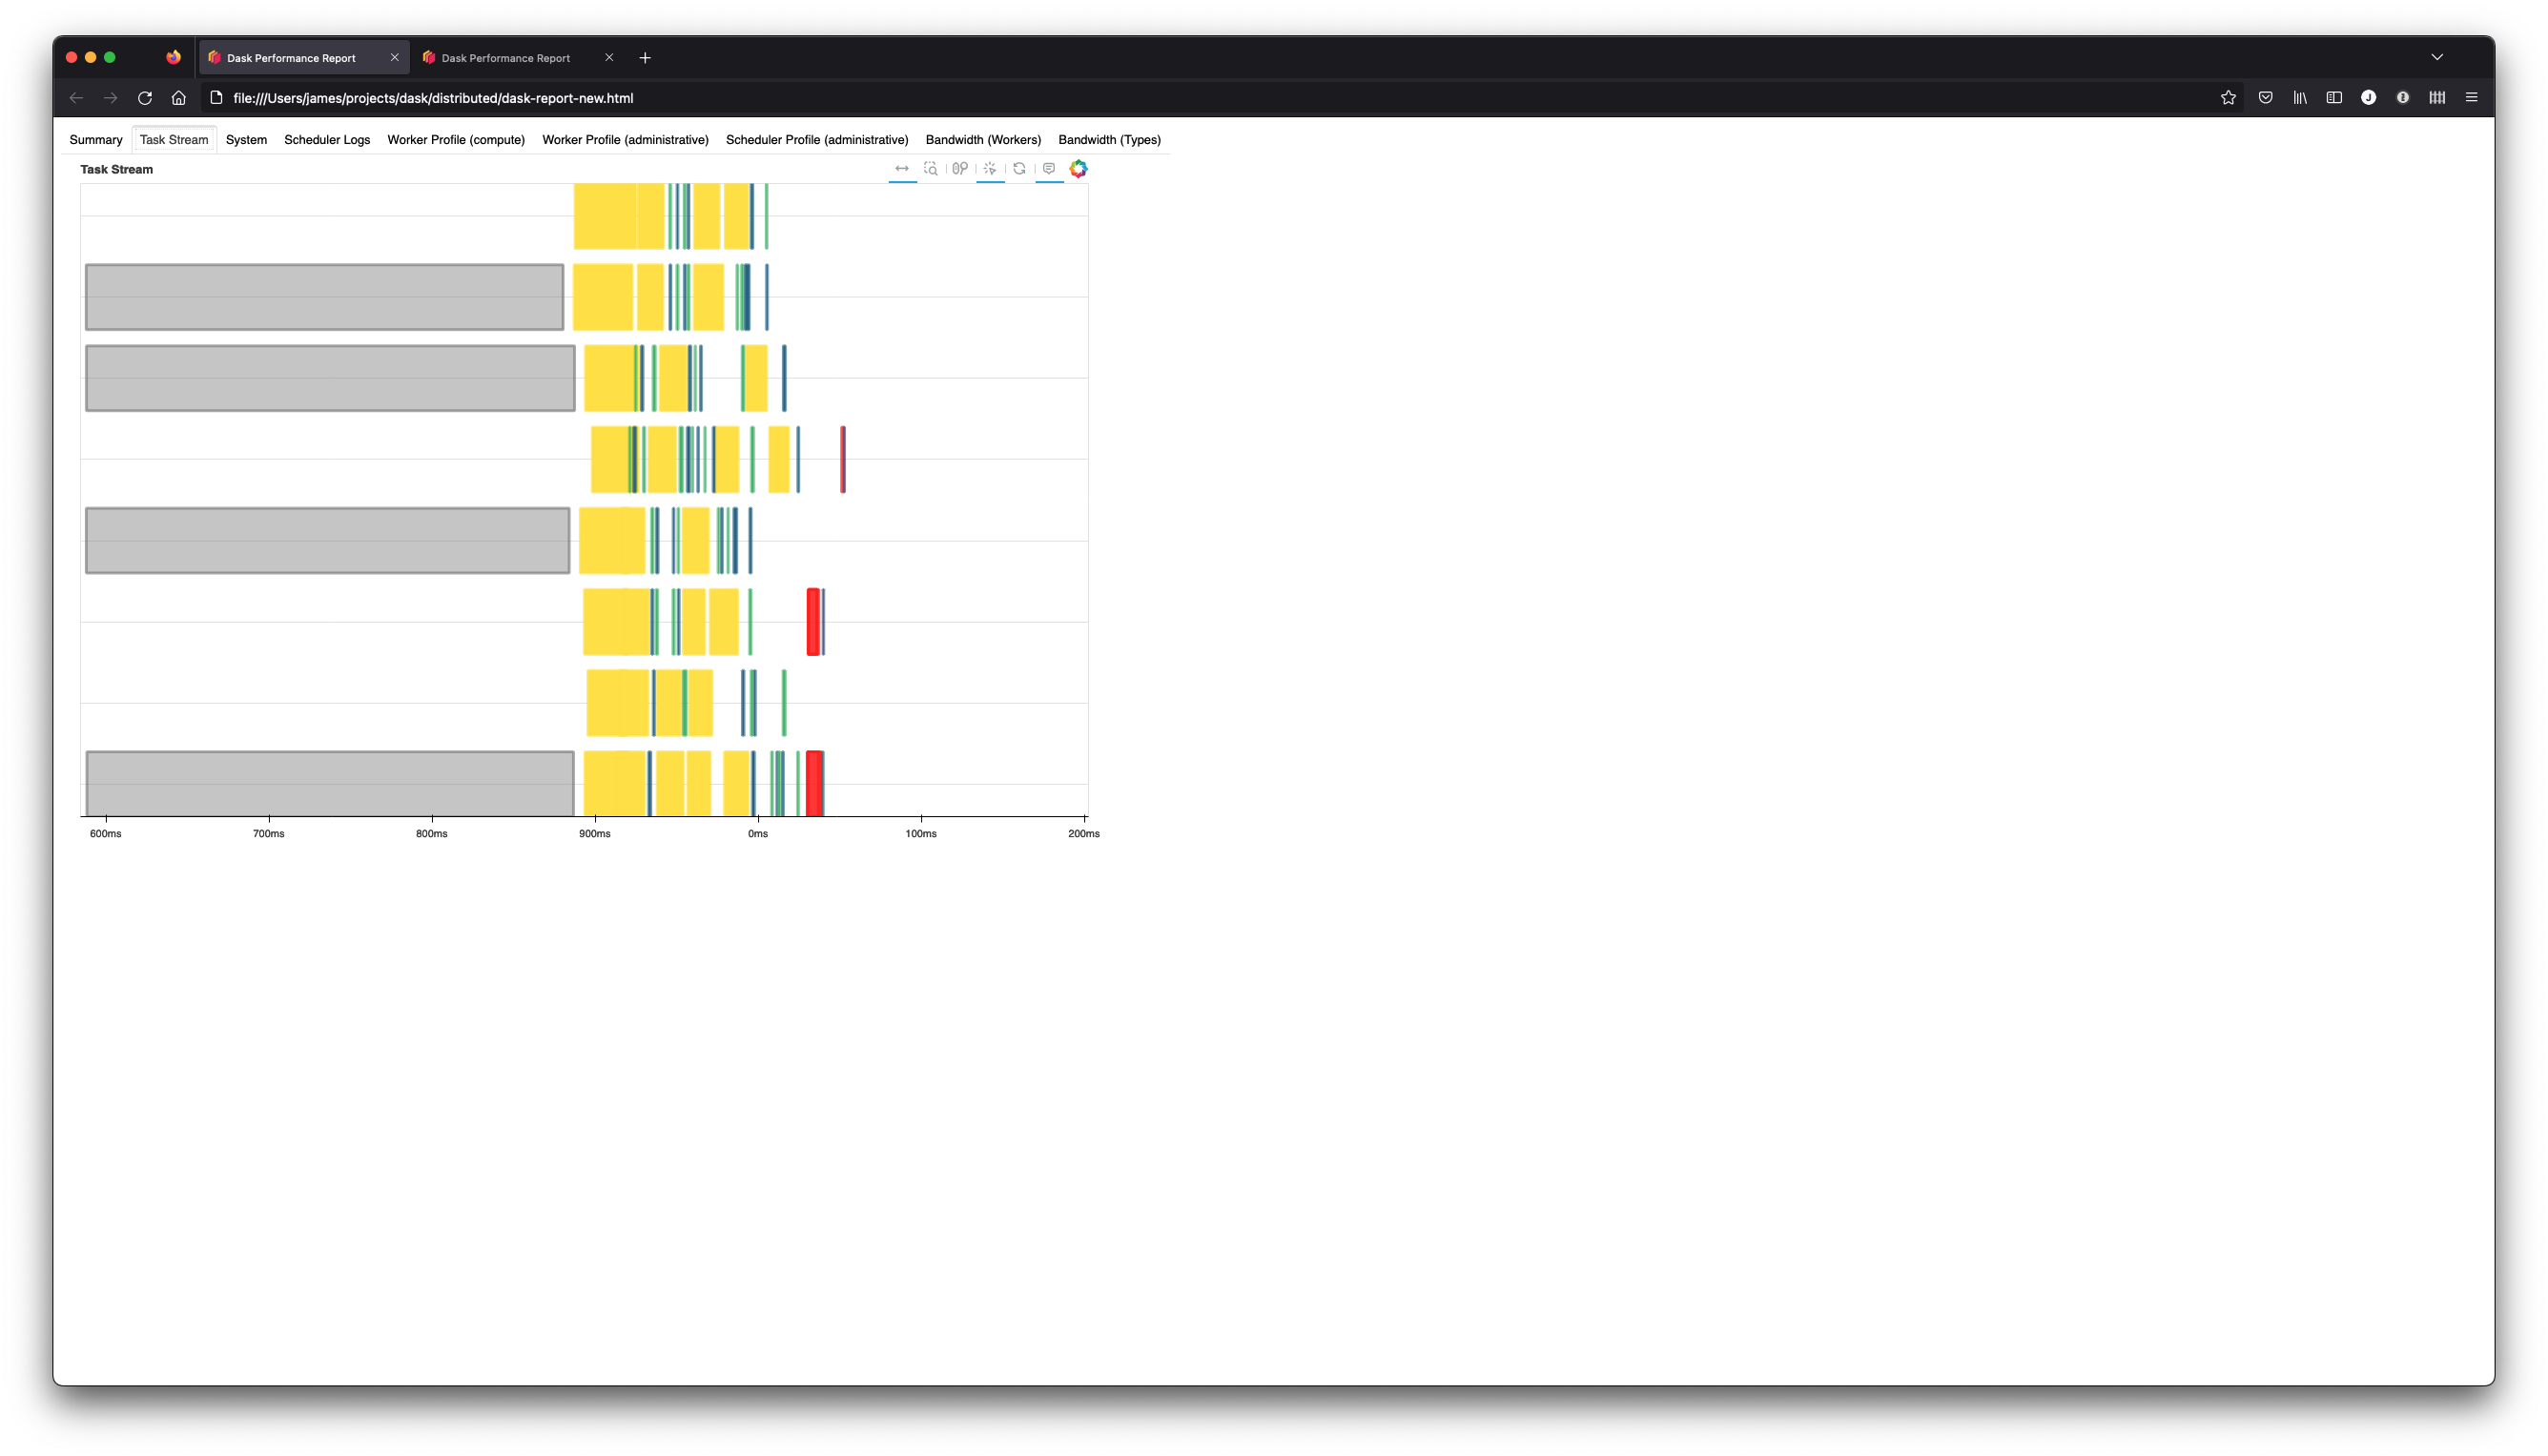Switch to second Dask Performance Report tab
Screen dimensions: 2548x1456
(506, 58)
